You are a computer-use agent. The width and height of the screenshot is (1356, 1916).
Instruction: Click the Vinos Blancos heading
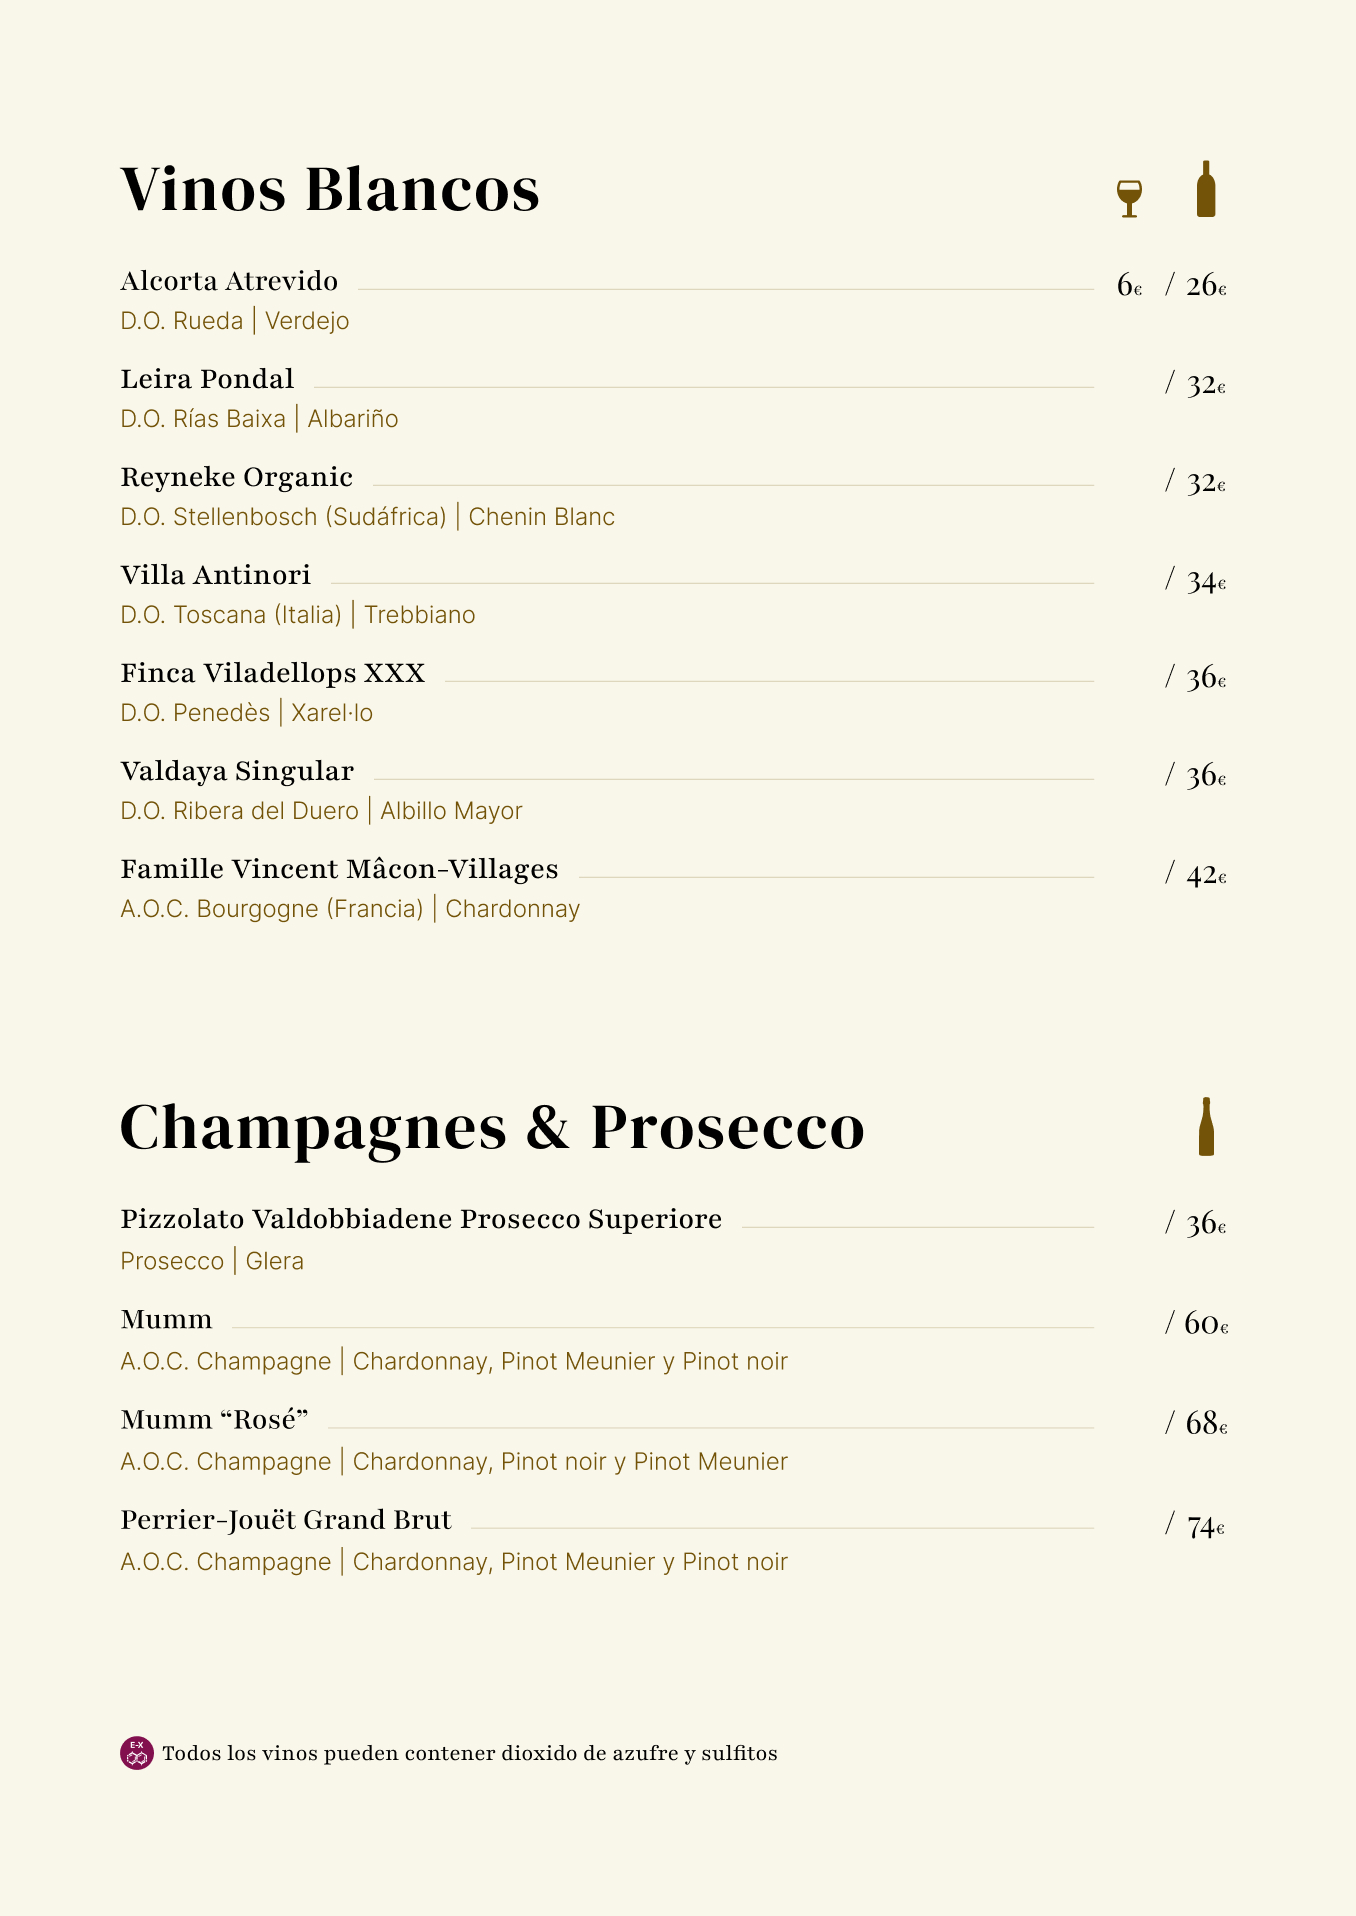[x=330, y=189]
